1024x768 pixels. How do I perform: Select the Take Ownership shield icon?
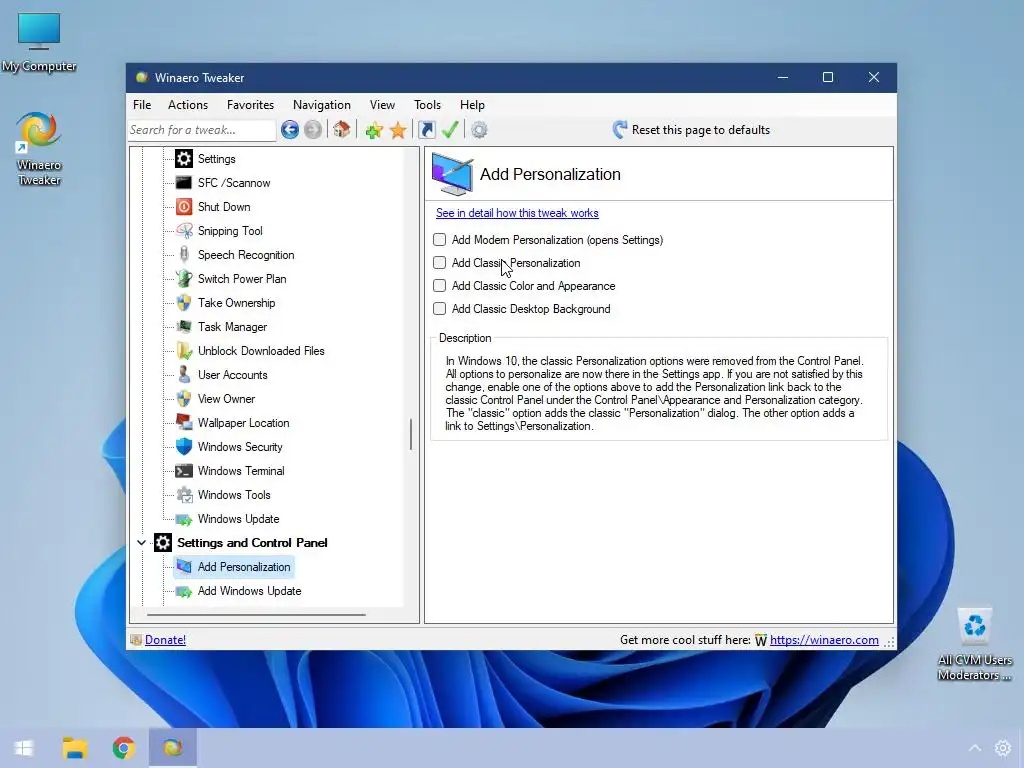tap(184, 303)
